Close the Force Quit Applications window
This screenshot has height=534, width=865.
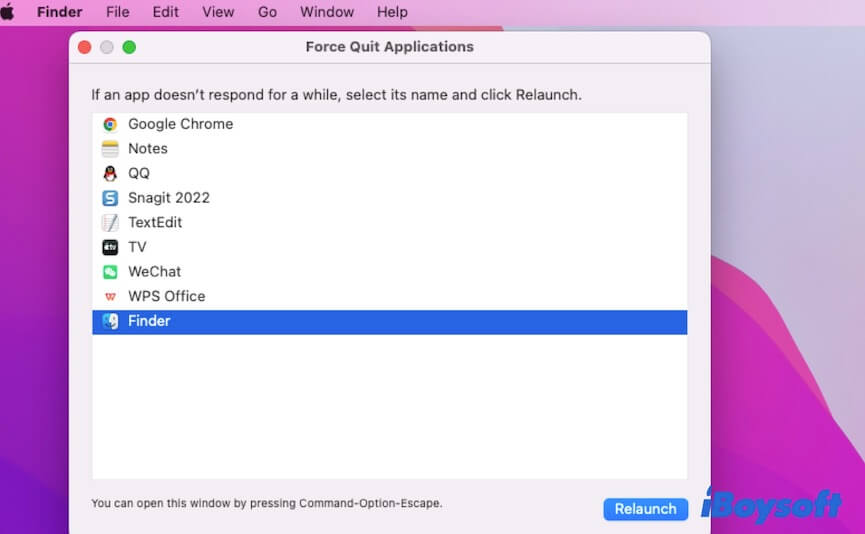[x=84, y=47]
